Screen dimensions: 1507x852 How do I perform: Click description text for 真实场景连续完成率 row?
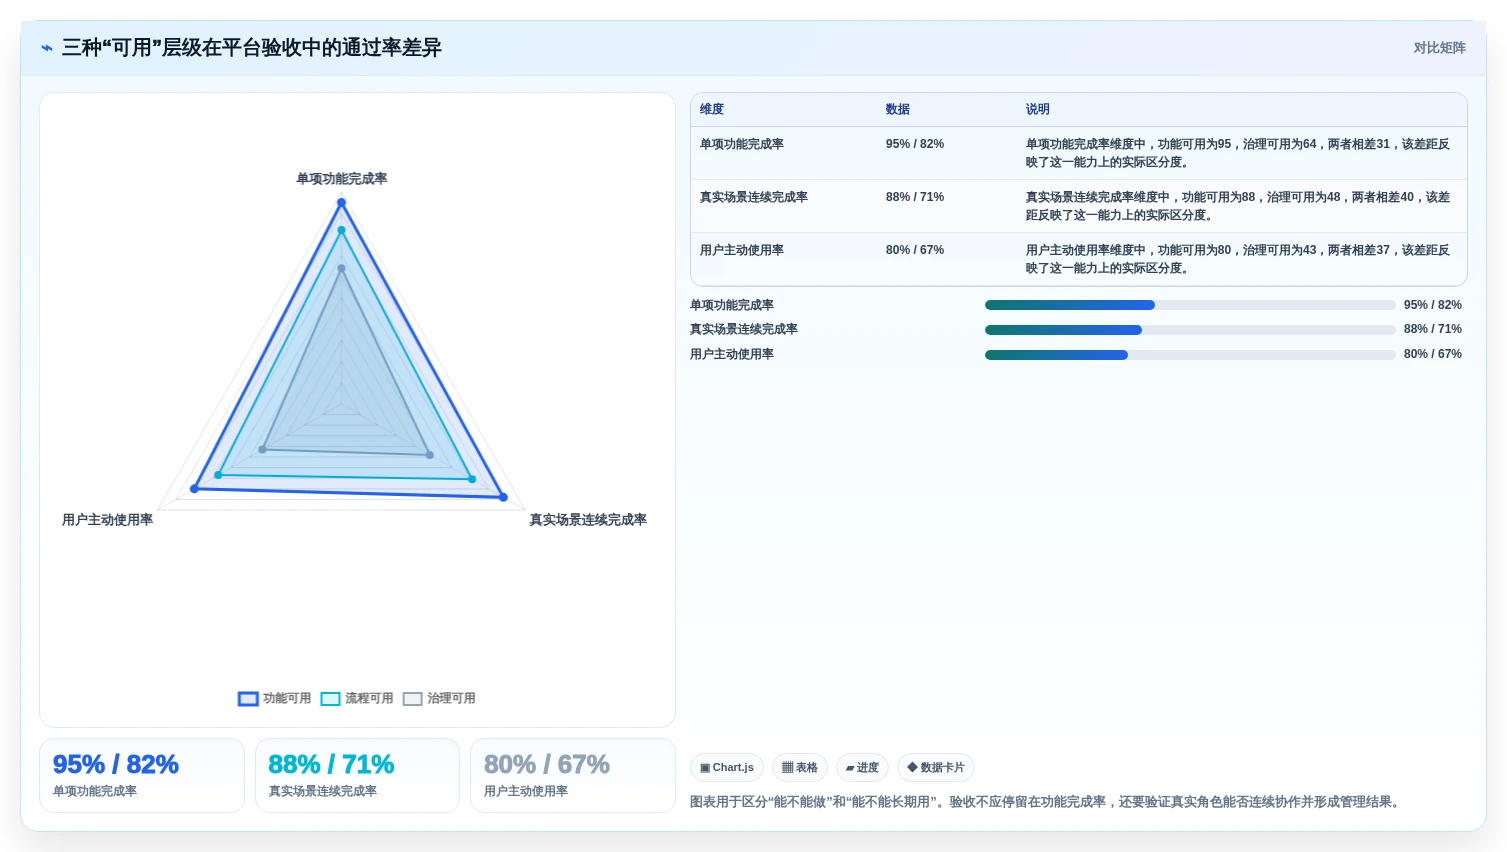pyautogui.click(x=1238, y=206)
